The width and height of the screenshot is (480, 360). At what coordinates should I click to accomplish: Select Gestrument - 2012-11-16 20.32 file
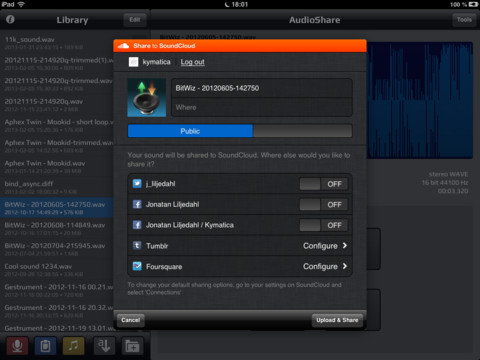(57, 311)
